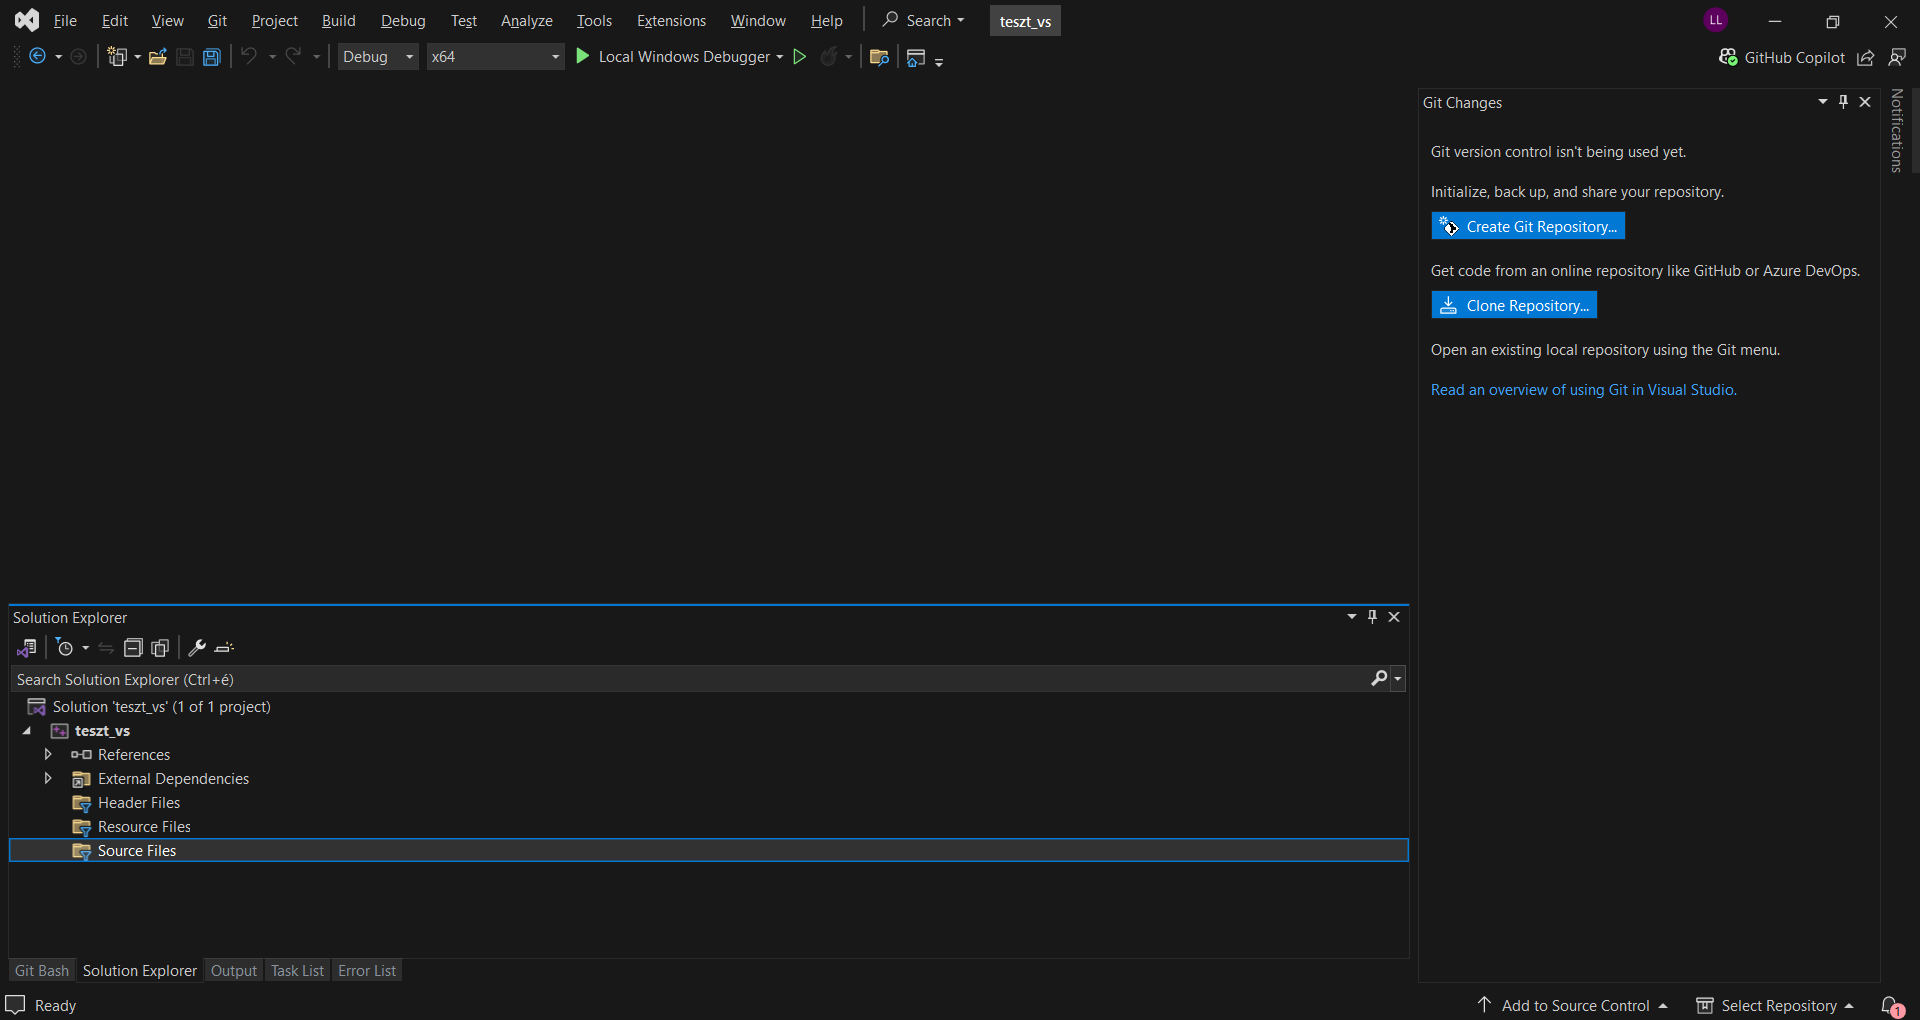The height and width of the screenshot is (1020, 1920).
Task: Switch to the Error List tab
Action: pyautogui.click(x=367, y=971)
